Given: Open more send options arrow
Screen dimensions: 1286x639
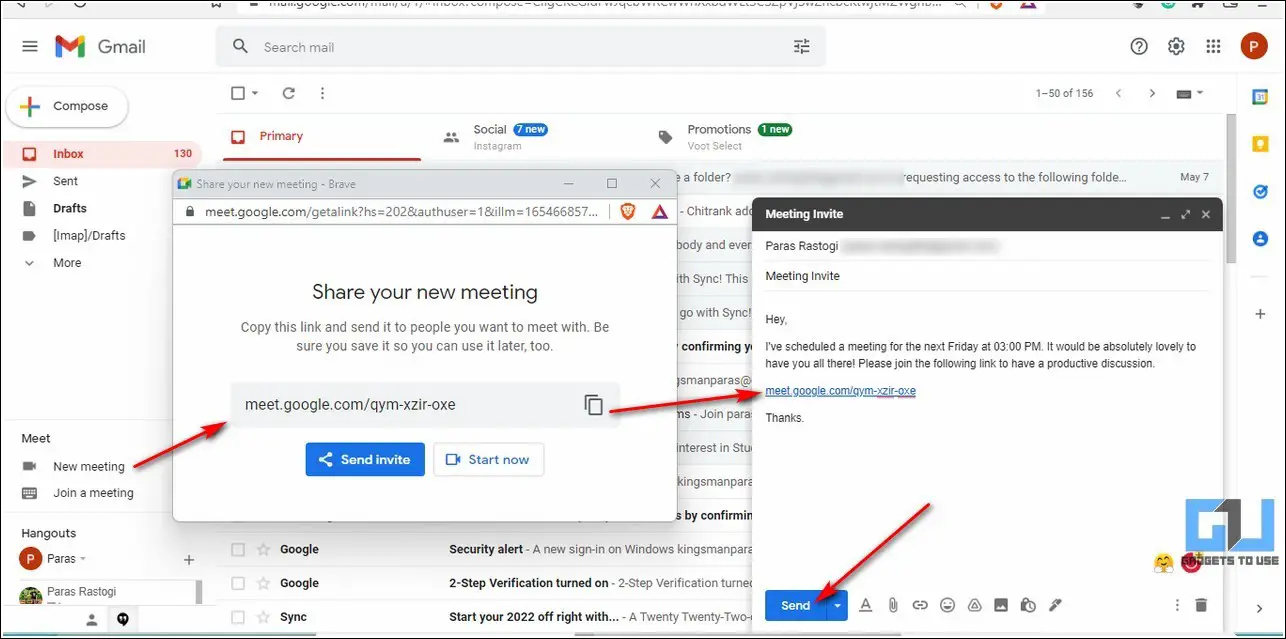Looking at the screenshot, I should click(837, 605).
